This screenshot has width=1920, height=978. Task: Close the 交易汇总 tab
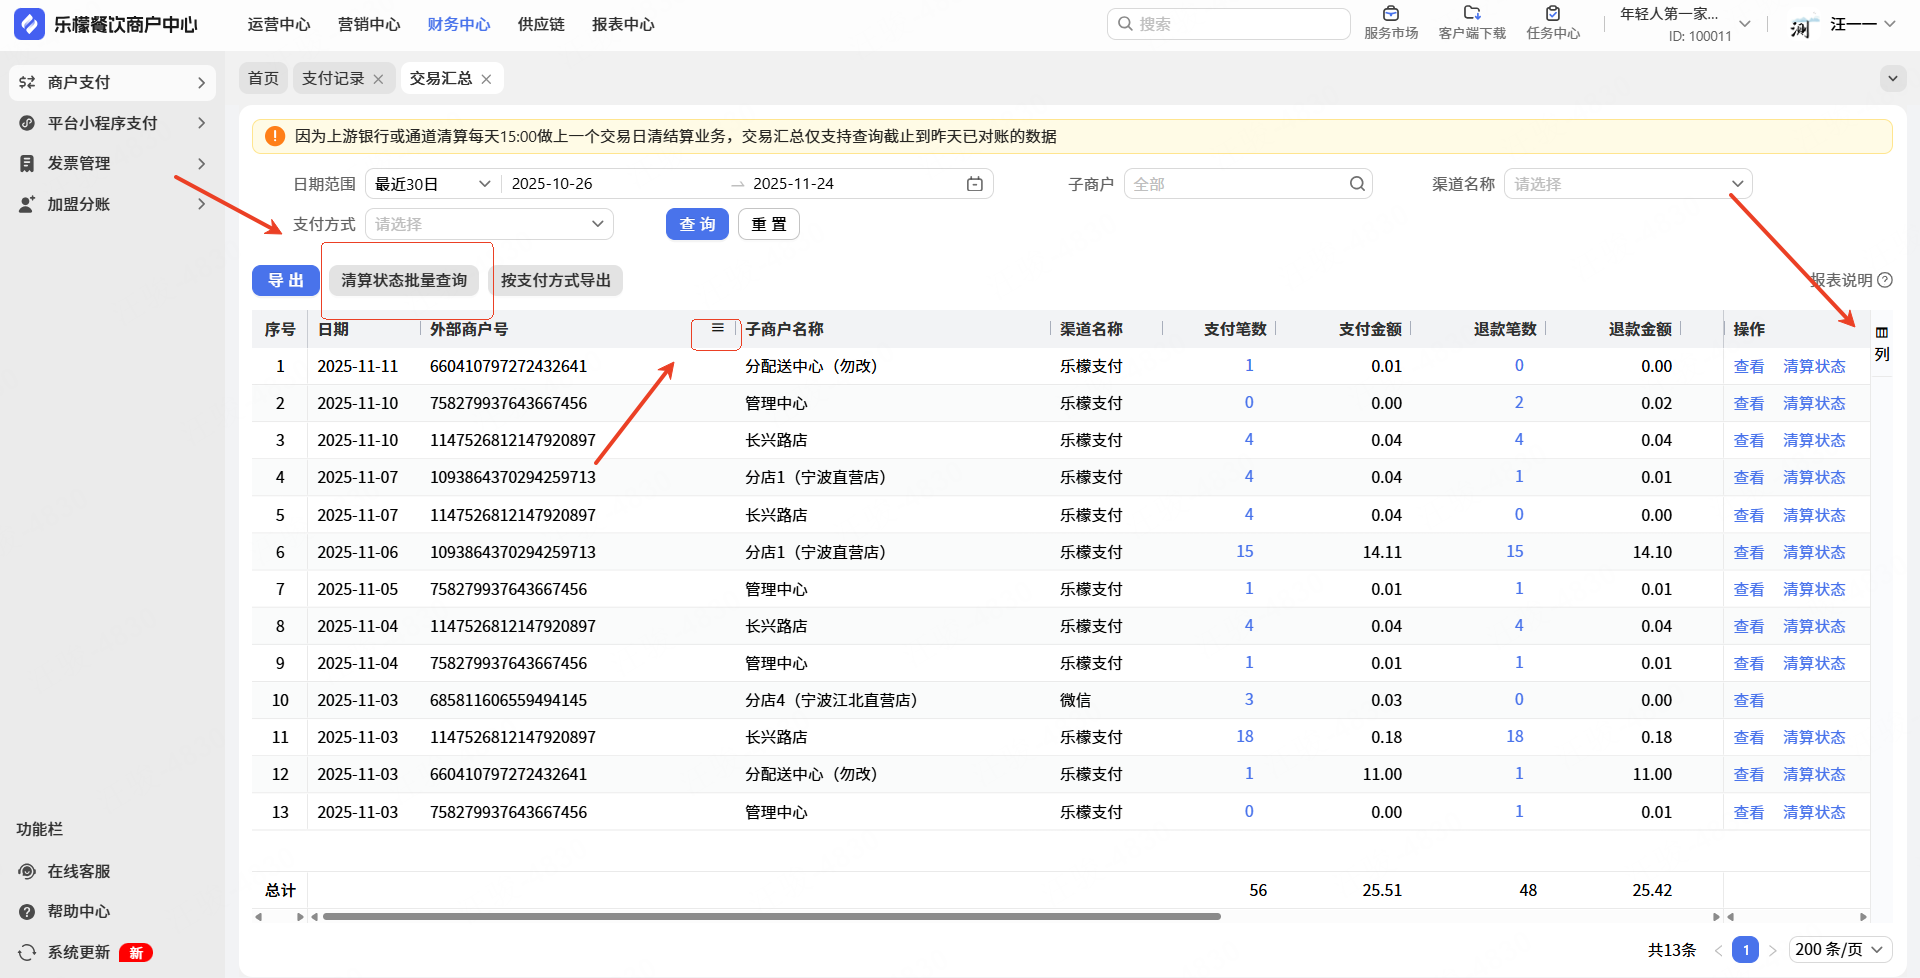486,79
